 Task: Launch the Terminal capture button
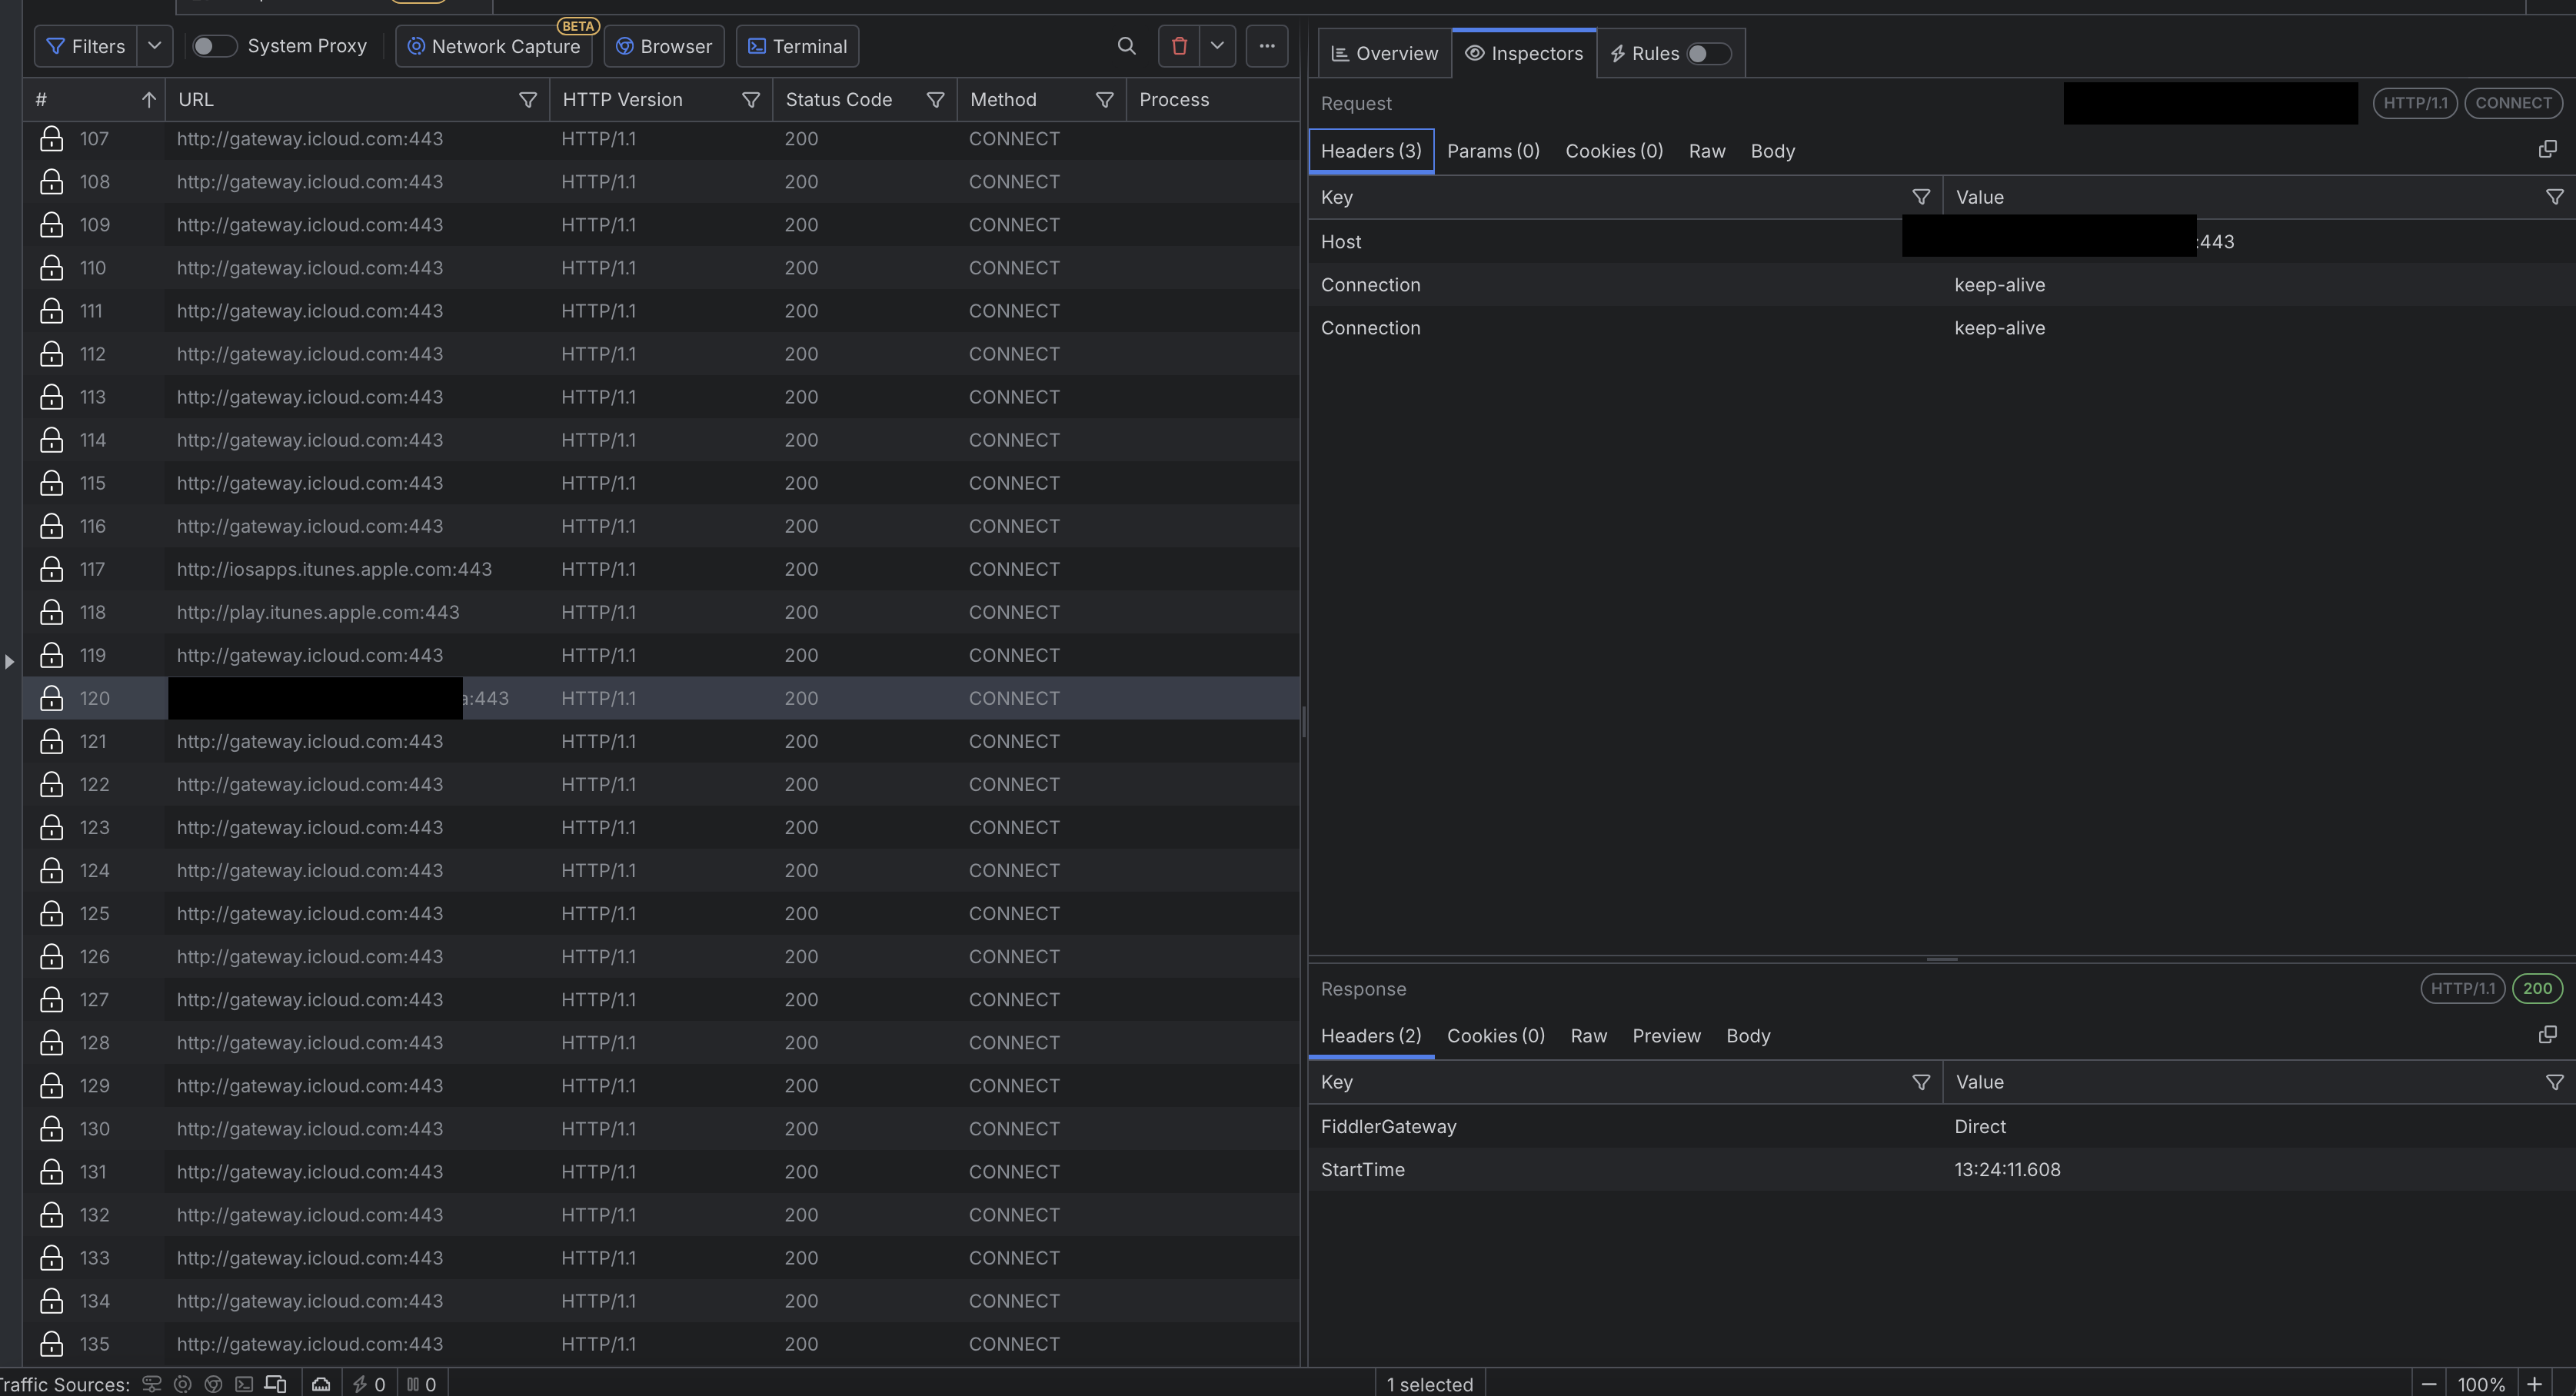pos(797,47)
